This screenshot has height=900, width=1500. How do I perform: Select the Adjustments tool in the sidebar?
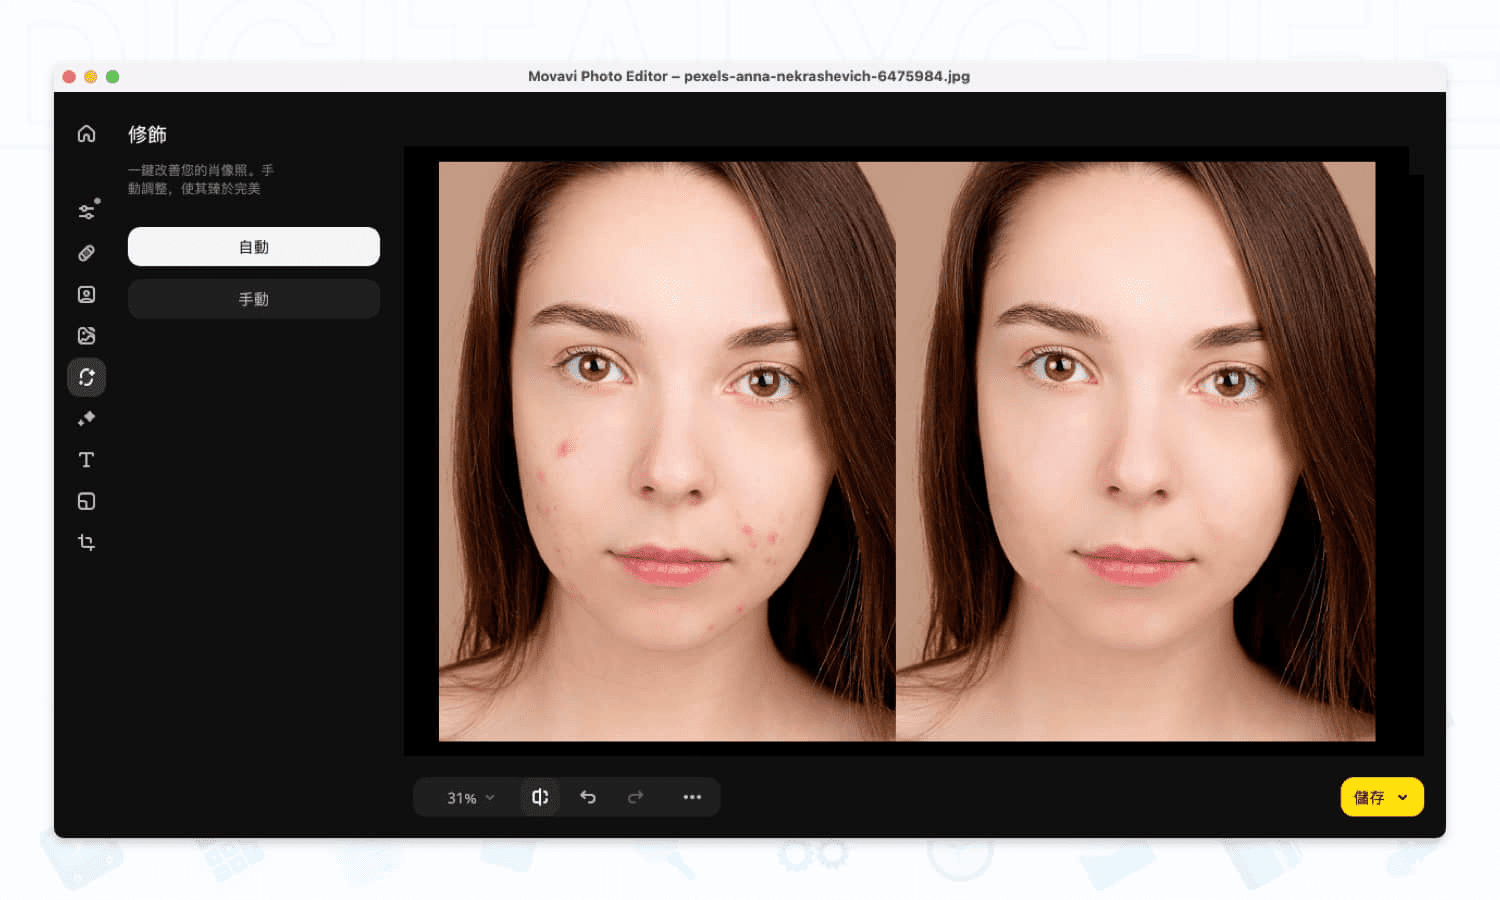tap(86, 210)
